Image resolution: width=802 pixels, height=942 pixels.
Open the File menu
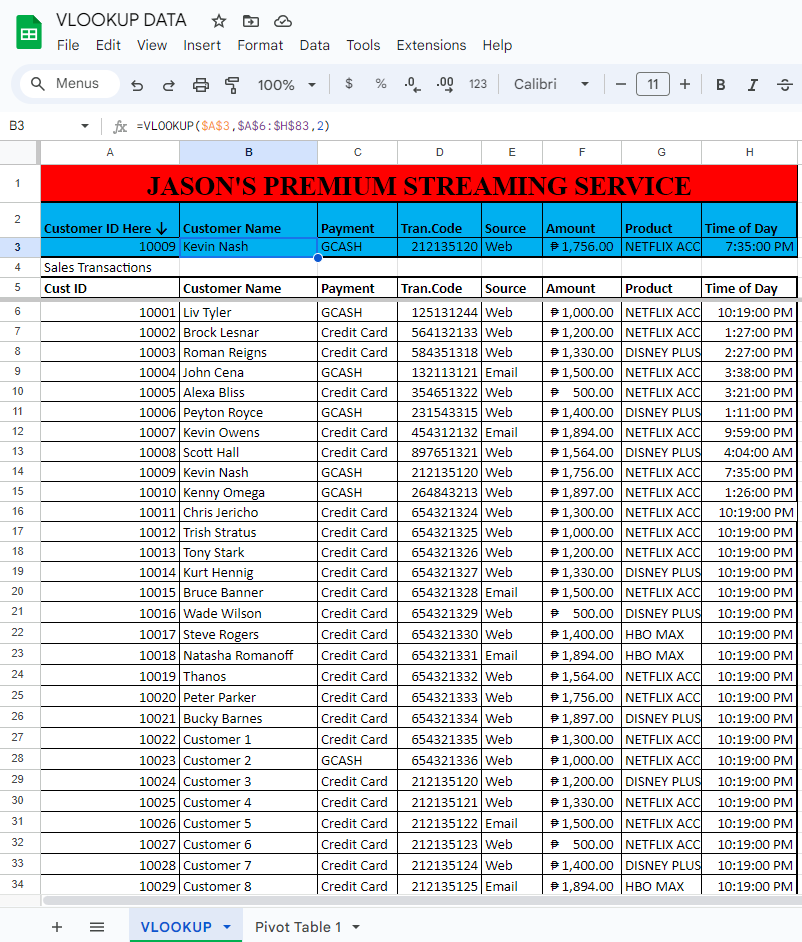click(68, 46)
